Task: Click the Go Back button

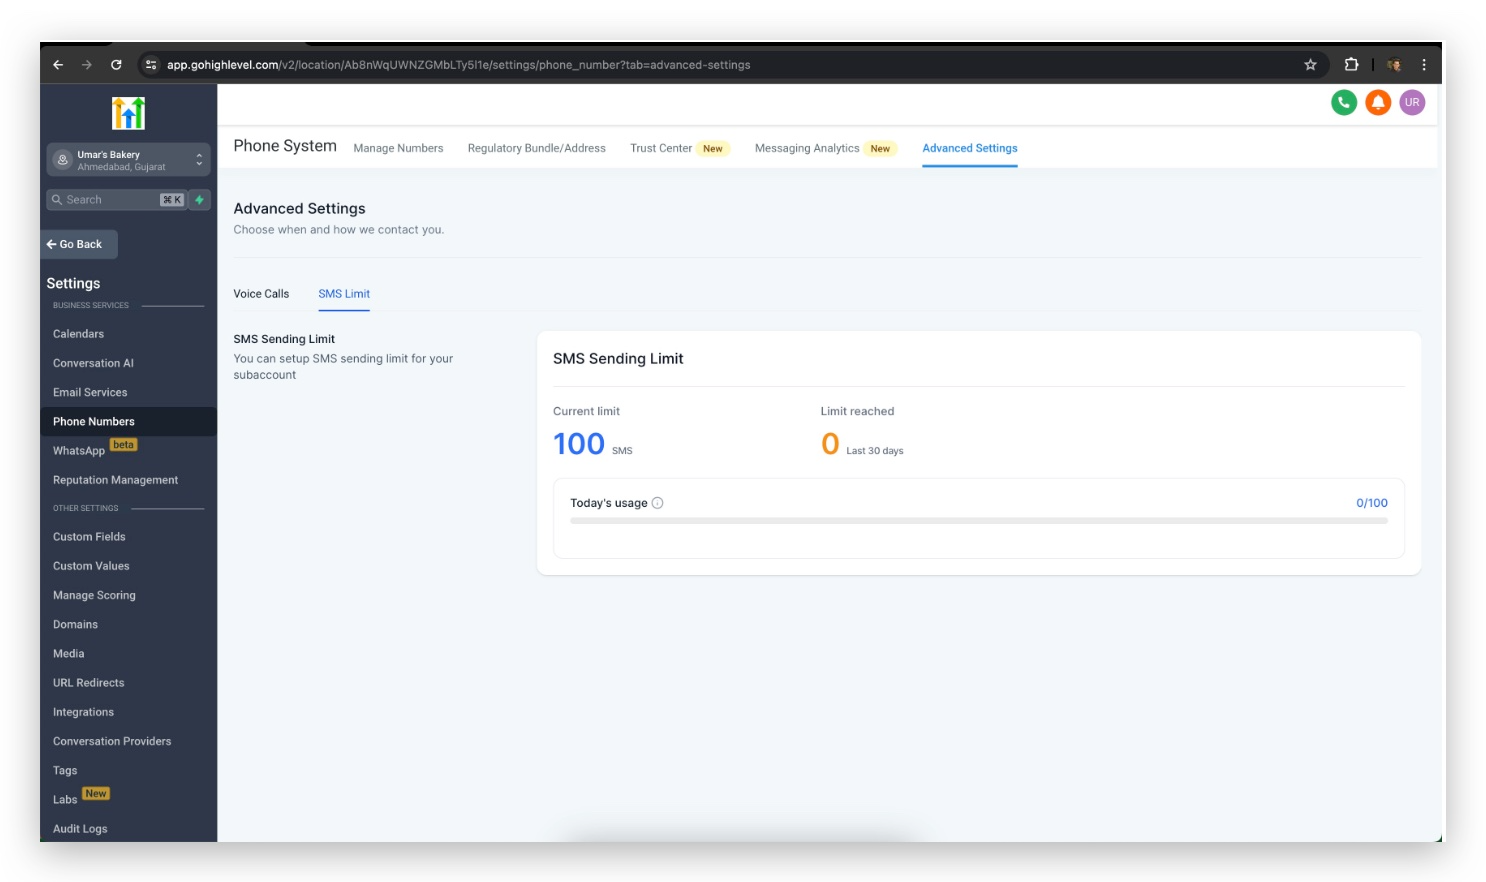Action: point(79,244)
